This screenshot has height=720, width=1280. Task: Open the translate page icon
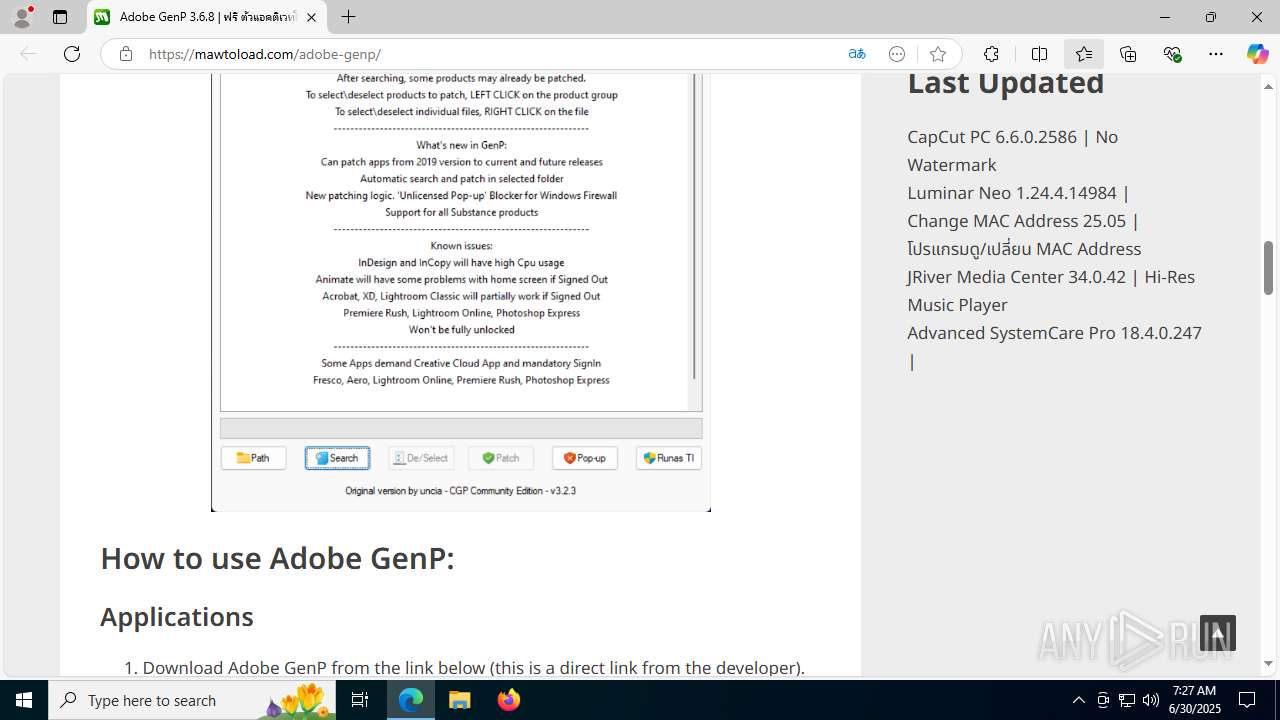click(857, 54)
